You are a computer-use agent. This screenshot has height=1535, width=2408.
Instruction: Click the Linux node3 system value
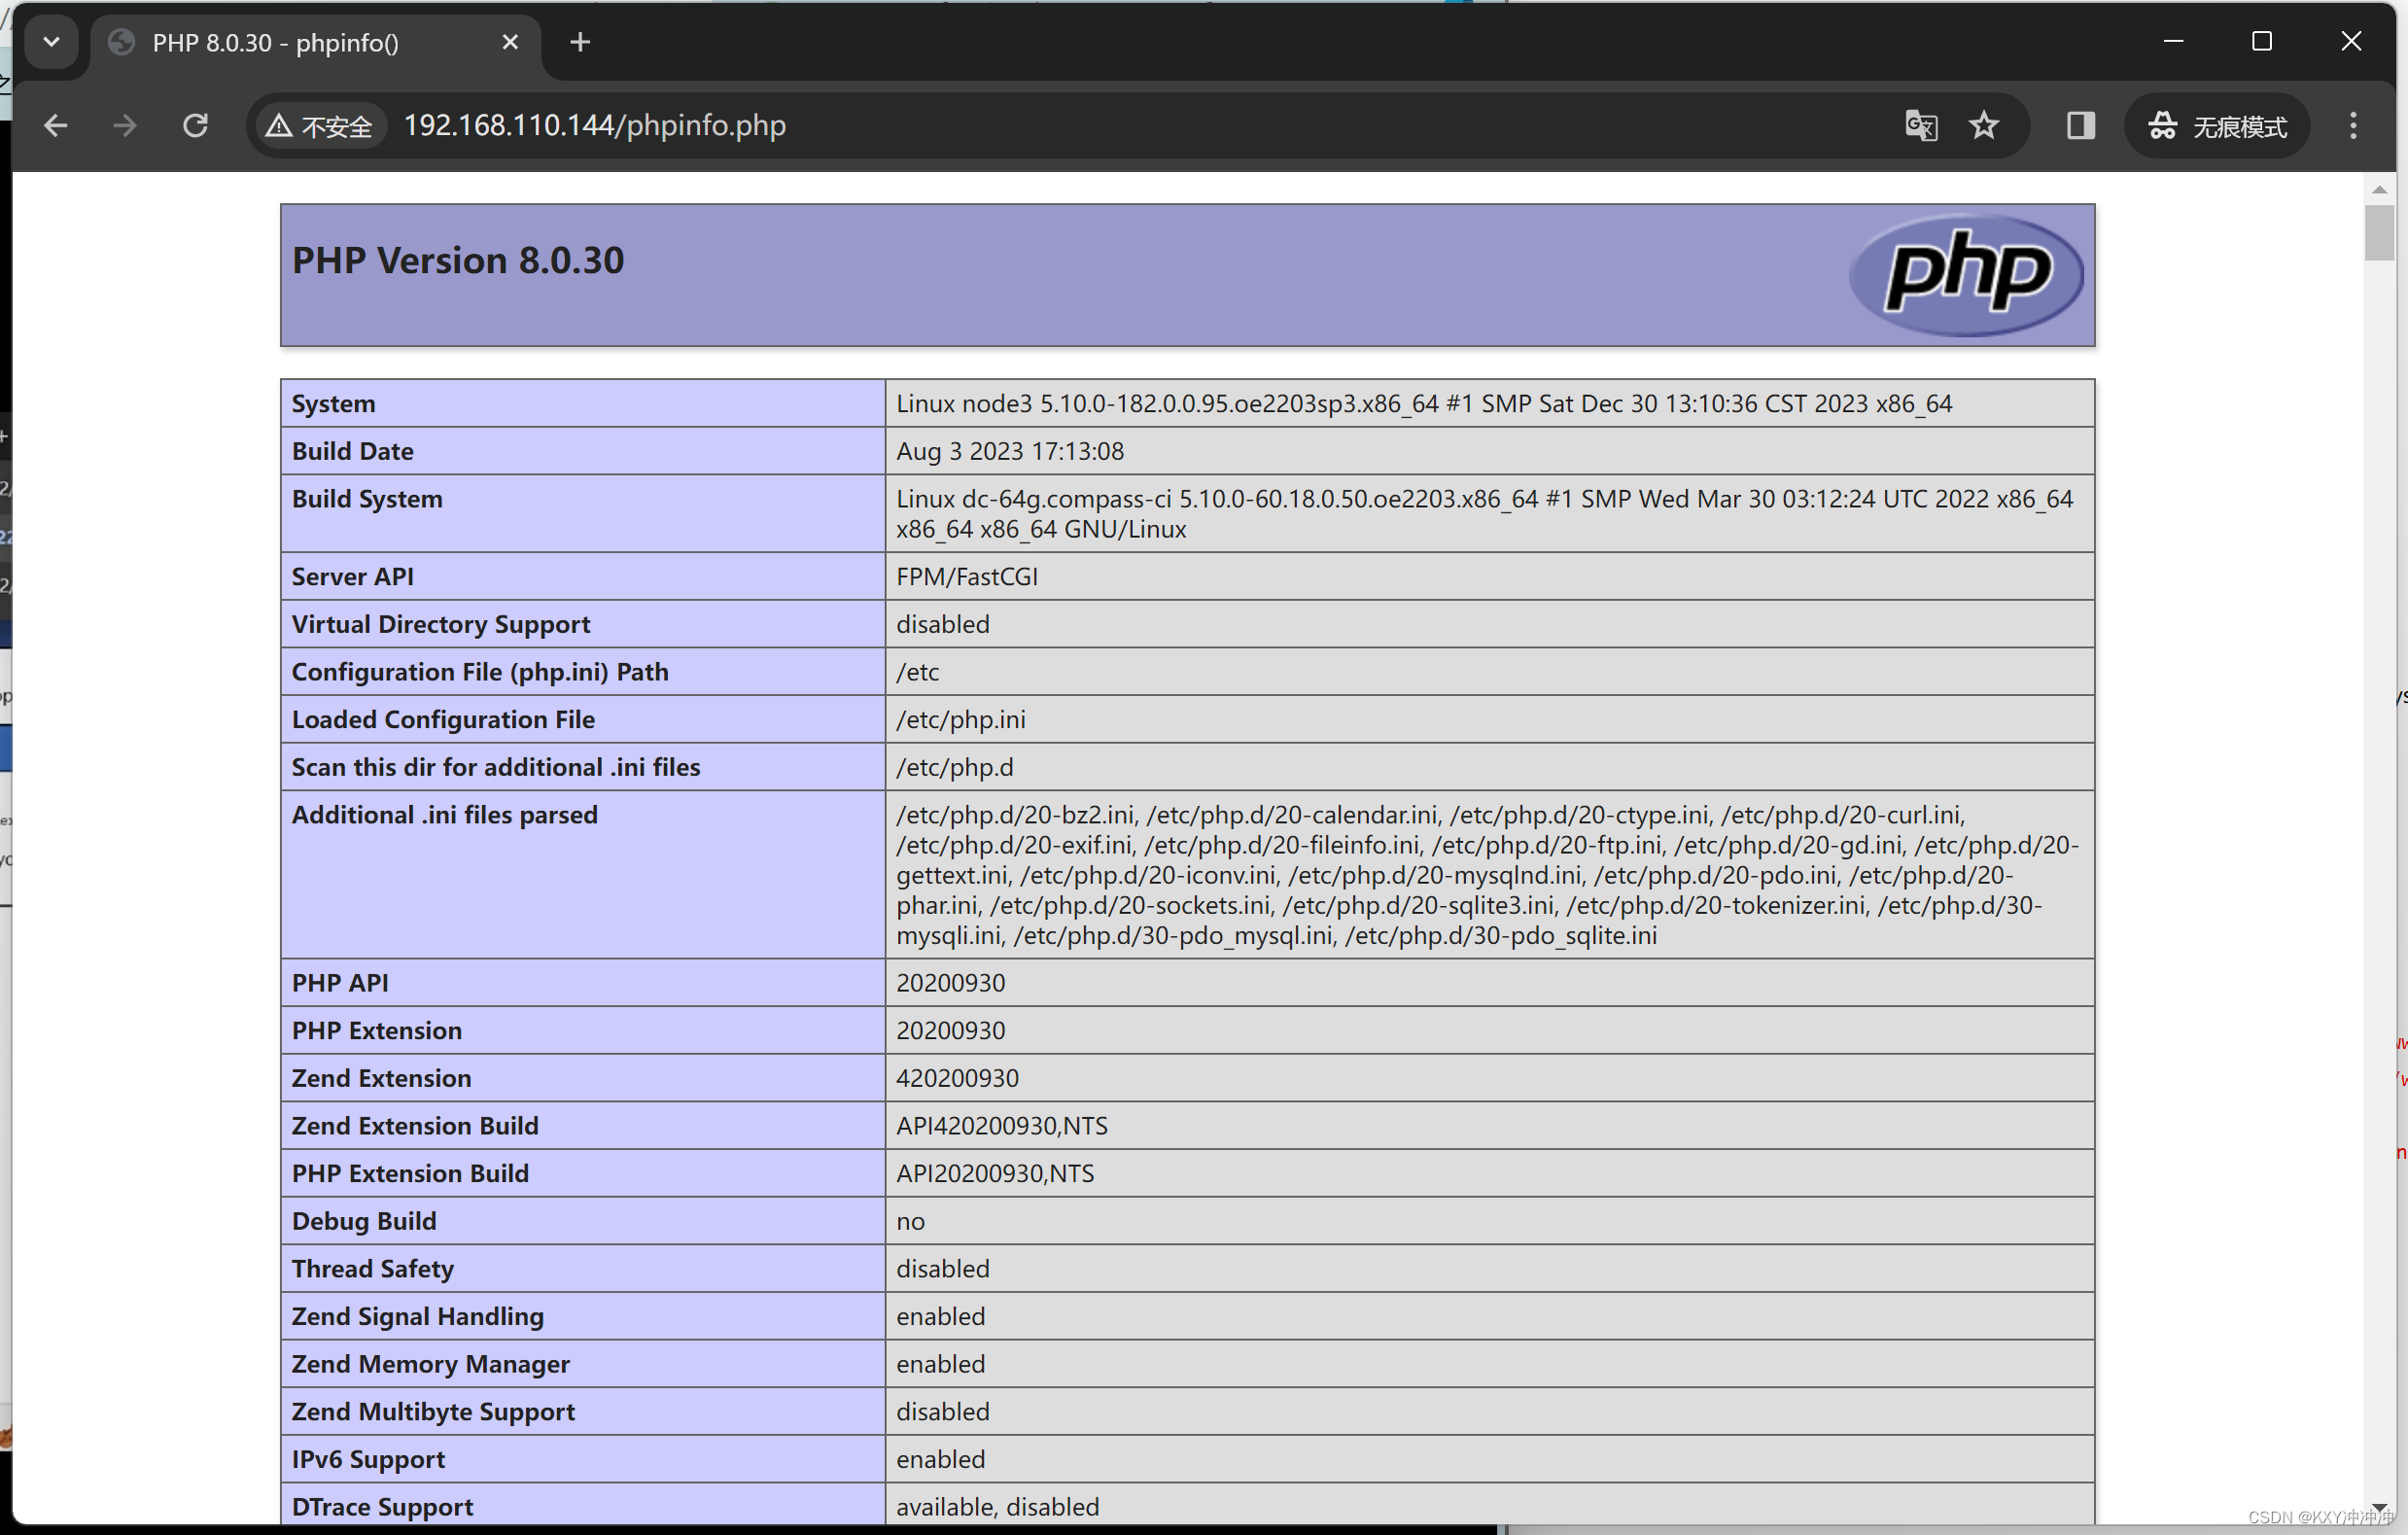pos(1424,404)
